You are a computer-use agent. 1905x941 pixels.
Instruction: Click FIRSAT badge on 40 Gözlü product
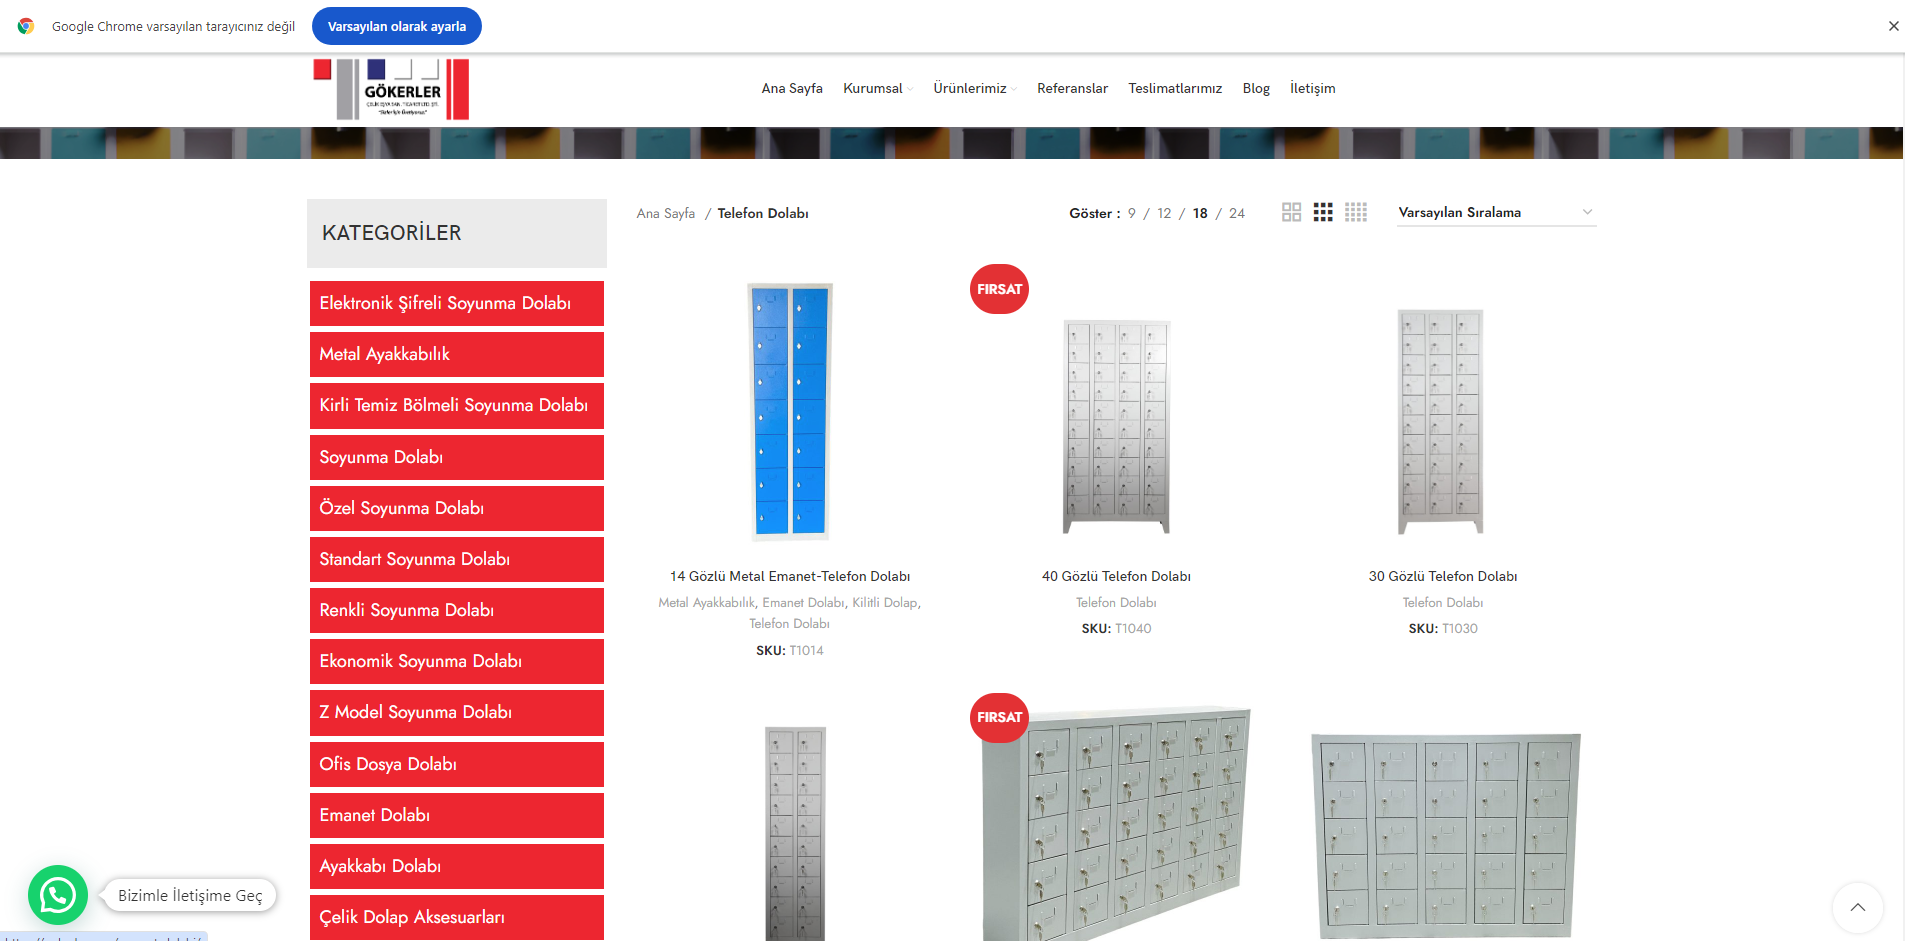tap(999, 289)
